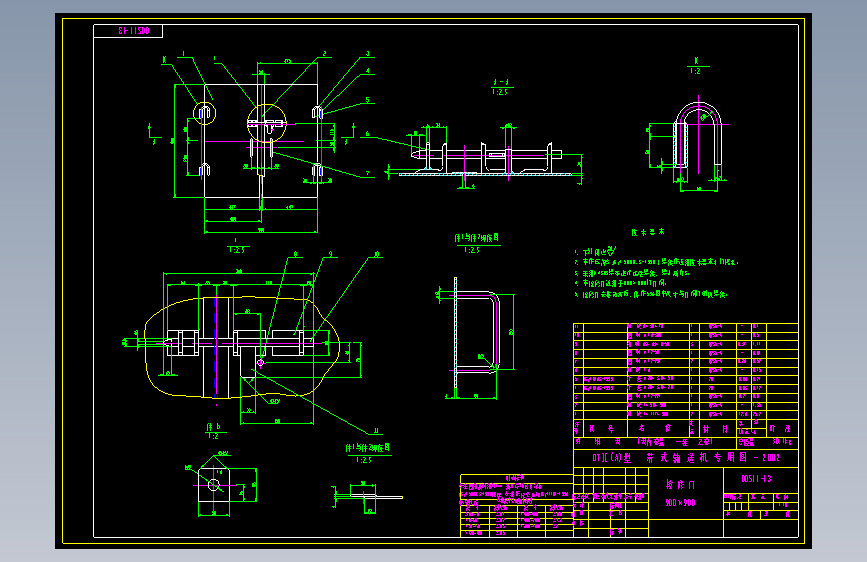The width and height of the screenshot is (867, 562).
Task: Select the U-shaped hook in detail view K
Action: click(x=698, y=136)
